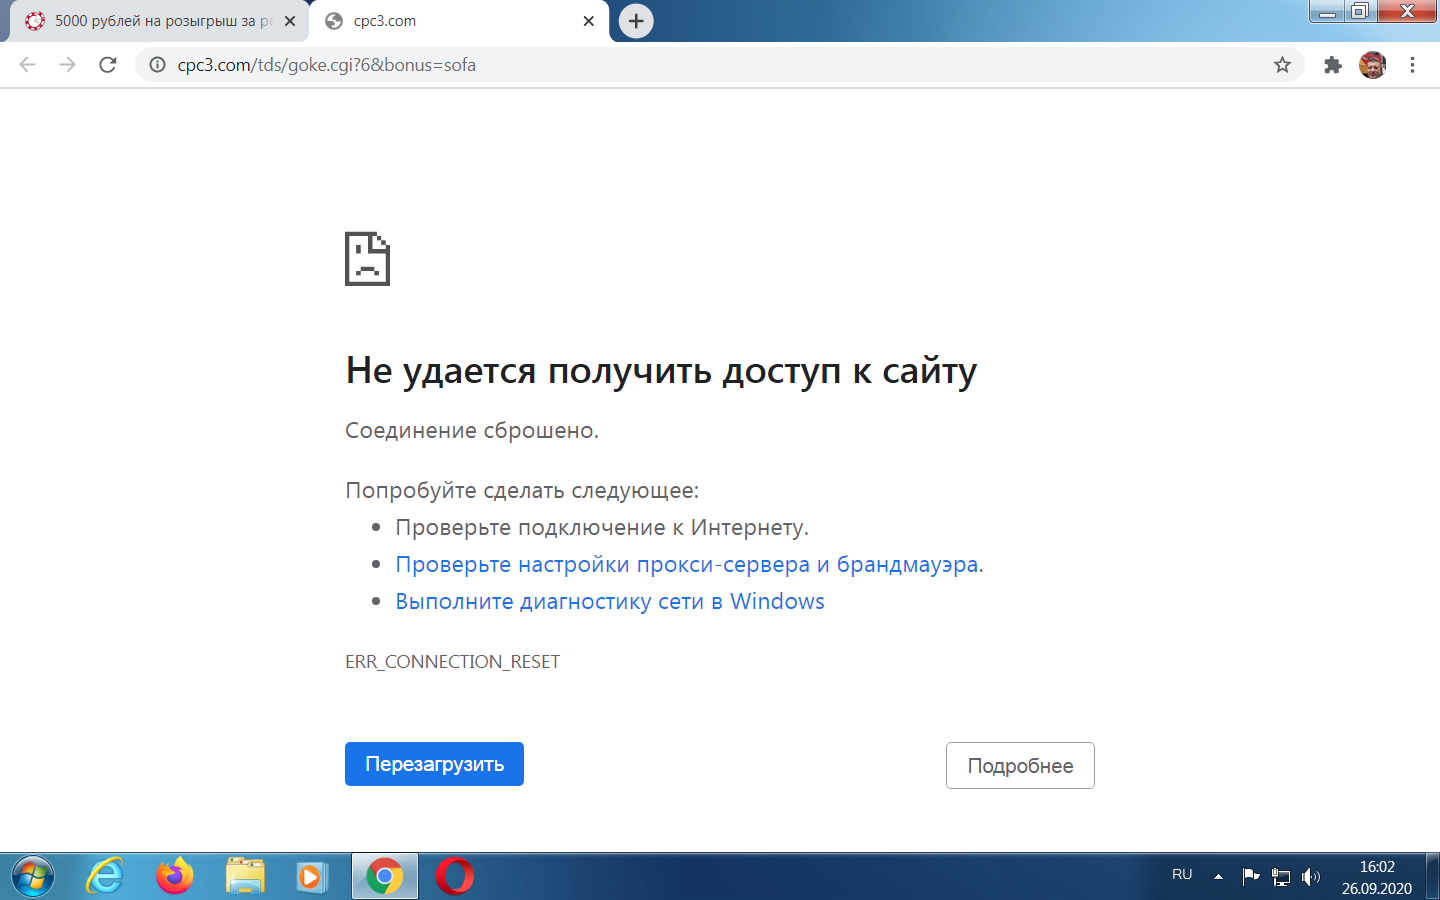Screen dimensions: 1440x900
Task: Open the proxy and firewall settings link
Action: pos(689,565)
